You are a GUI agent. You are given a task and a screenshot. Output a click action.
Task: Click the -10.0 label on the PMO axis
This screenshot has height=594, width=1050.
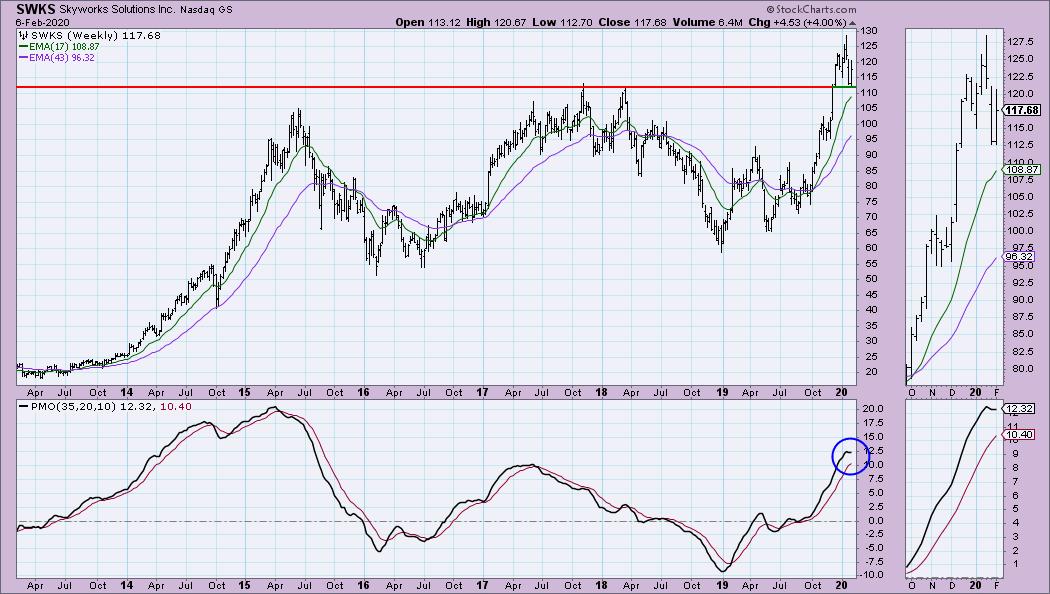point(872,575)
